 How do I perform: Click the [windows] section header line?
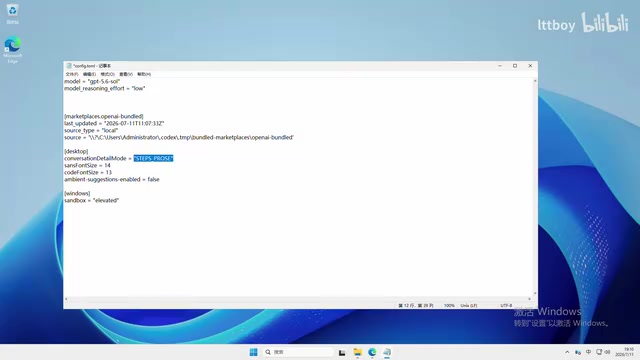point(77,193)
